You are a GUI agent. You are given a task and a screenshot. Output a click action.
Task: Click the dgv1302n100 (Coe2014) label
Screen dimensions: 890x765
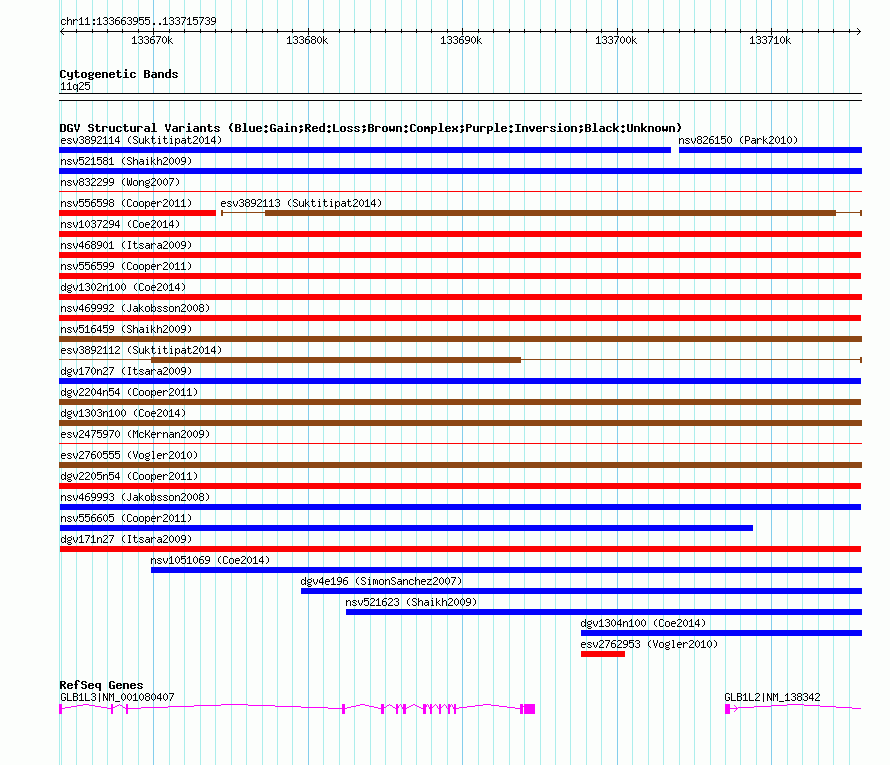123,287
